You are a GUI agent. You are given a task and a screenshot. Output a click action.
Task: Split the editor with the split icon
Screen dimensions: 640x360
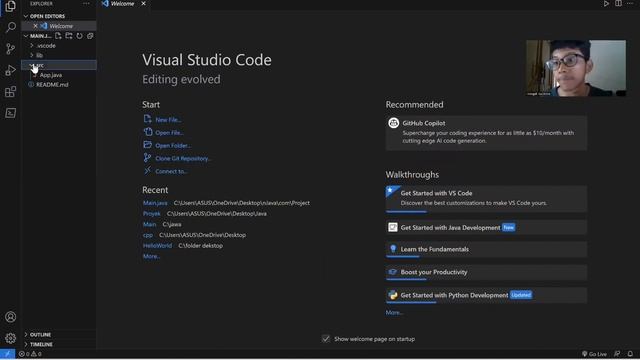[618, 4]
